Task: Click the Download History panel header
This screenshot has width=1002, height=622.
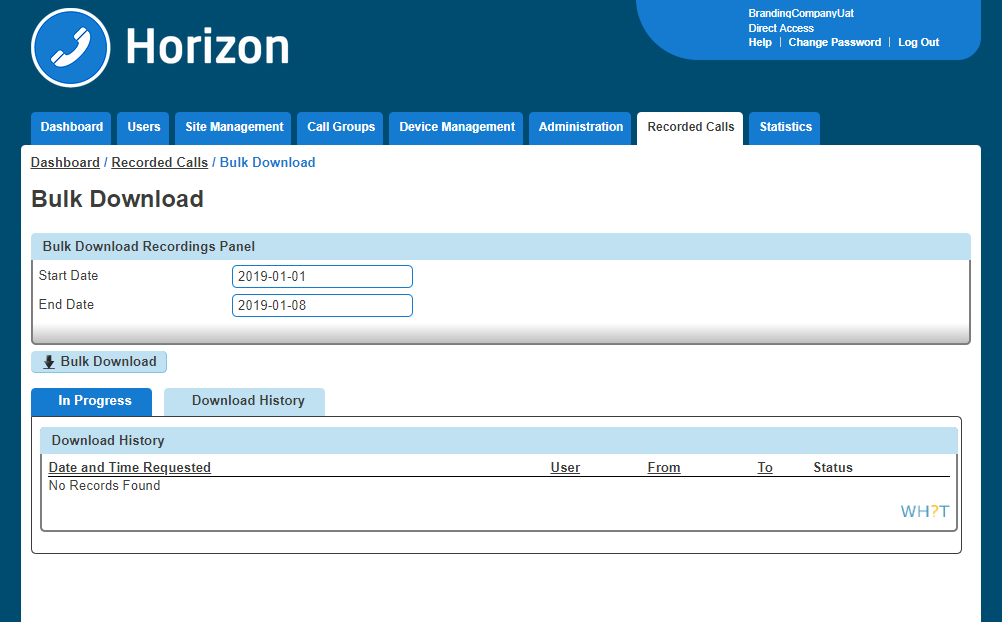Action: tap(499, 440)
